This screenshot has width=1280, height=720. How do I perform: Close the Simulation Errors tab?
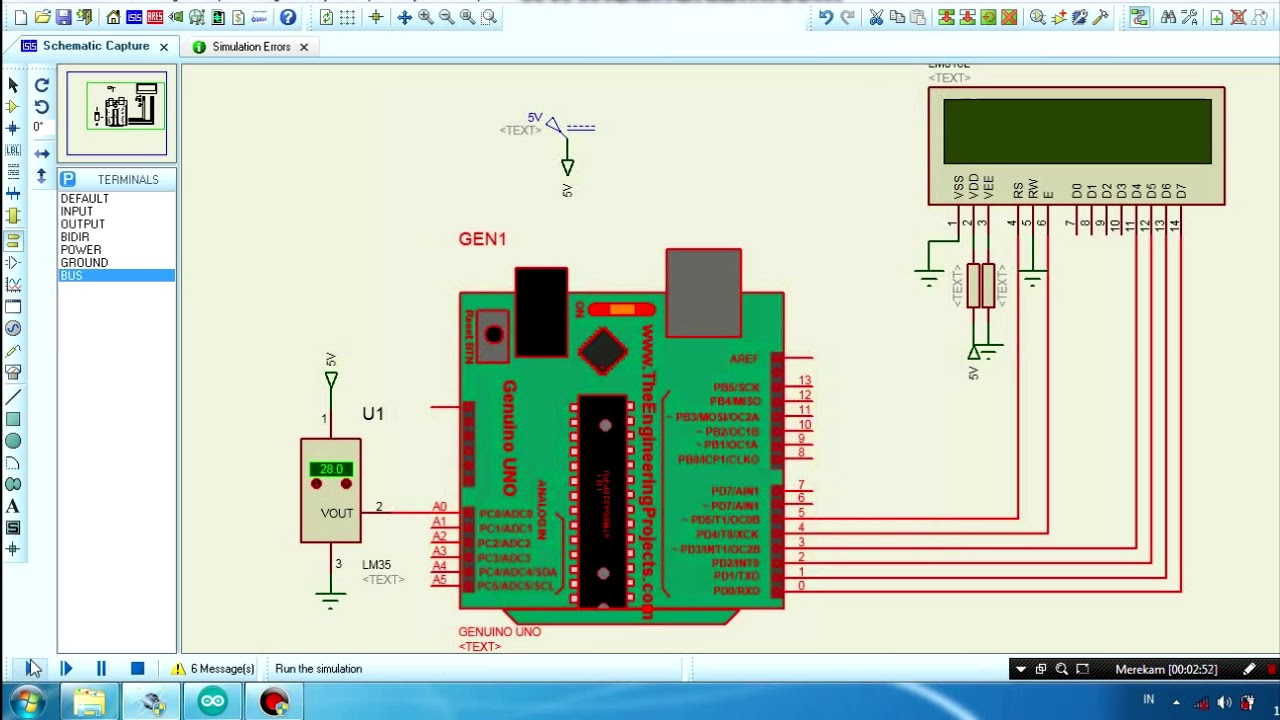[x=303, y=47]
